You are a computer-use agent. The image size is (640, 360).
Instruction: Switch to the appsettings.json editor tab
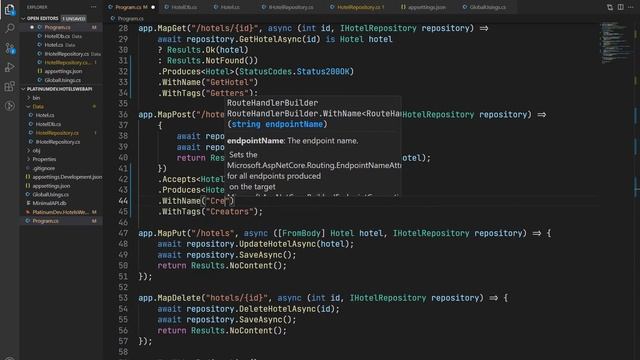coord(423,7)
